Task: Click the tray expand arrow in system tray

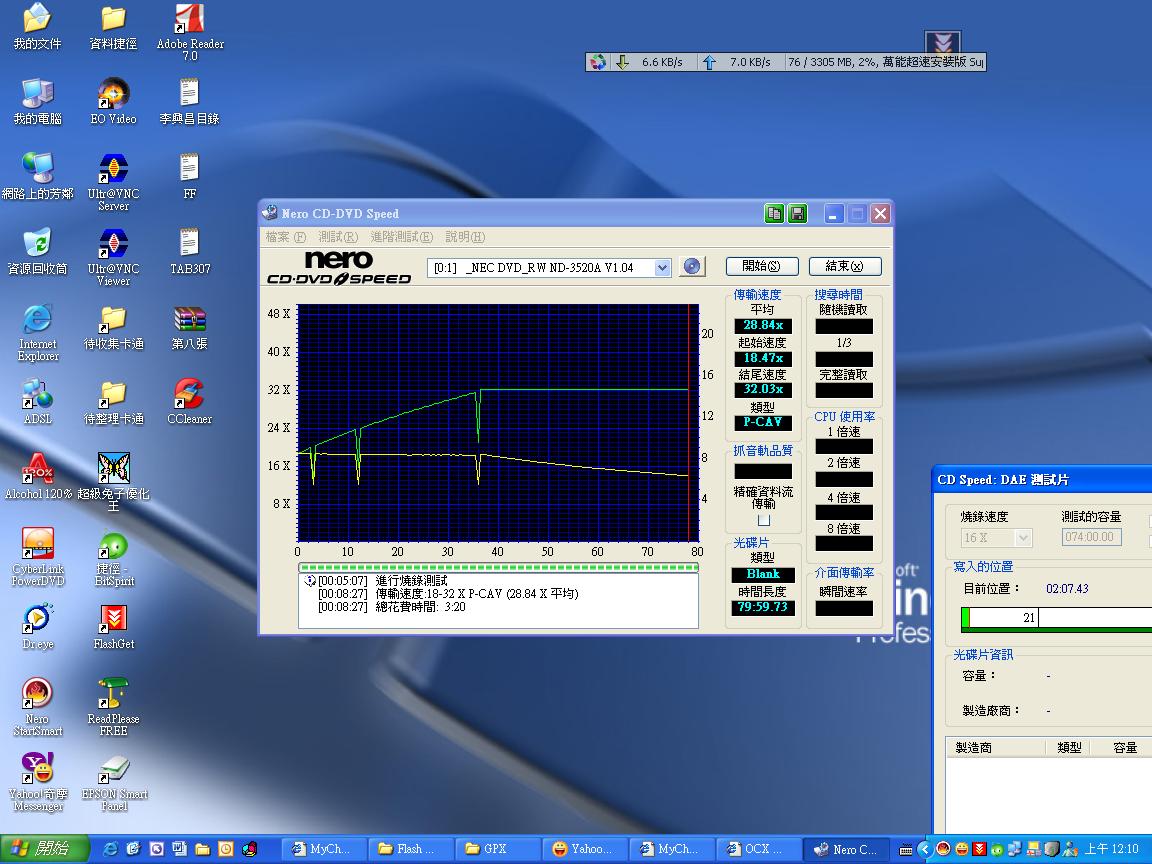Action: pos(924,849)
